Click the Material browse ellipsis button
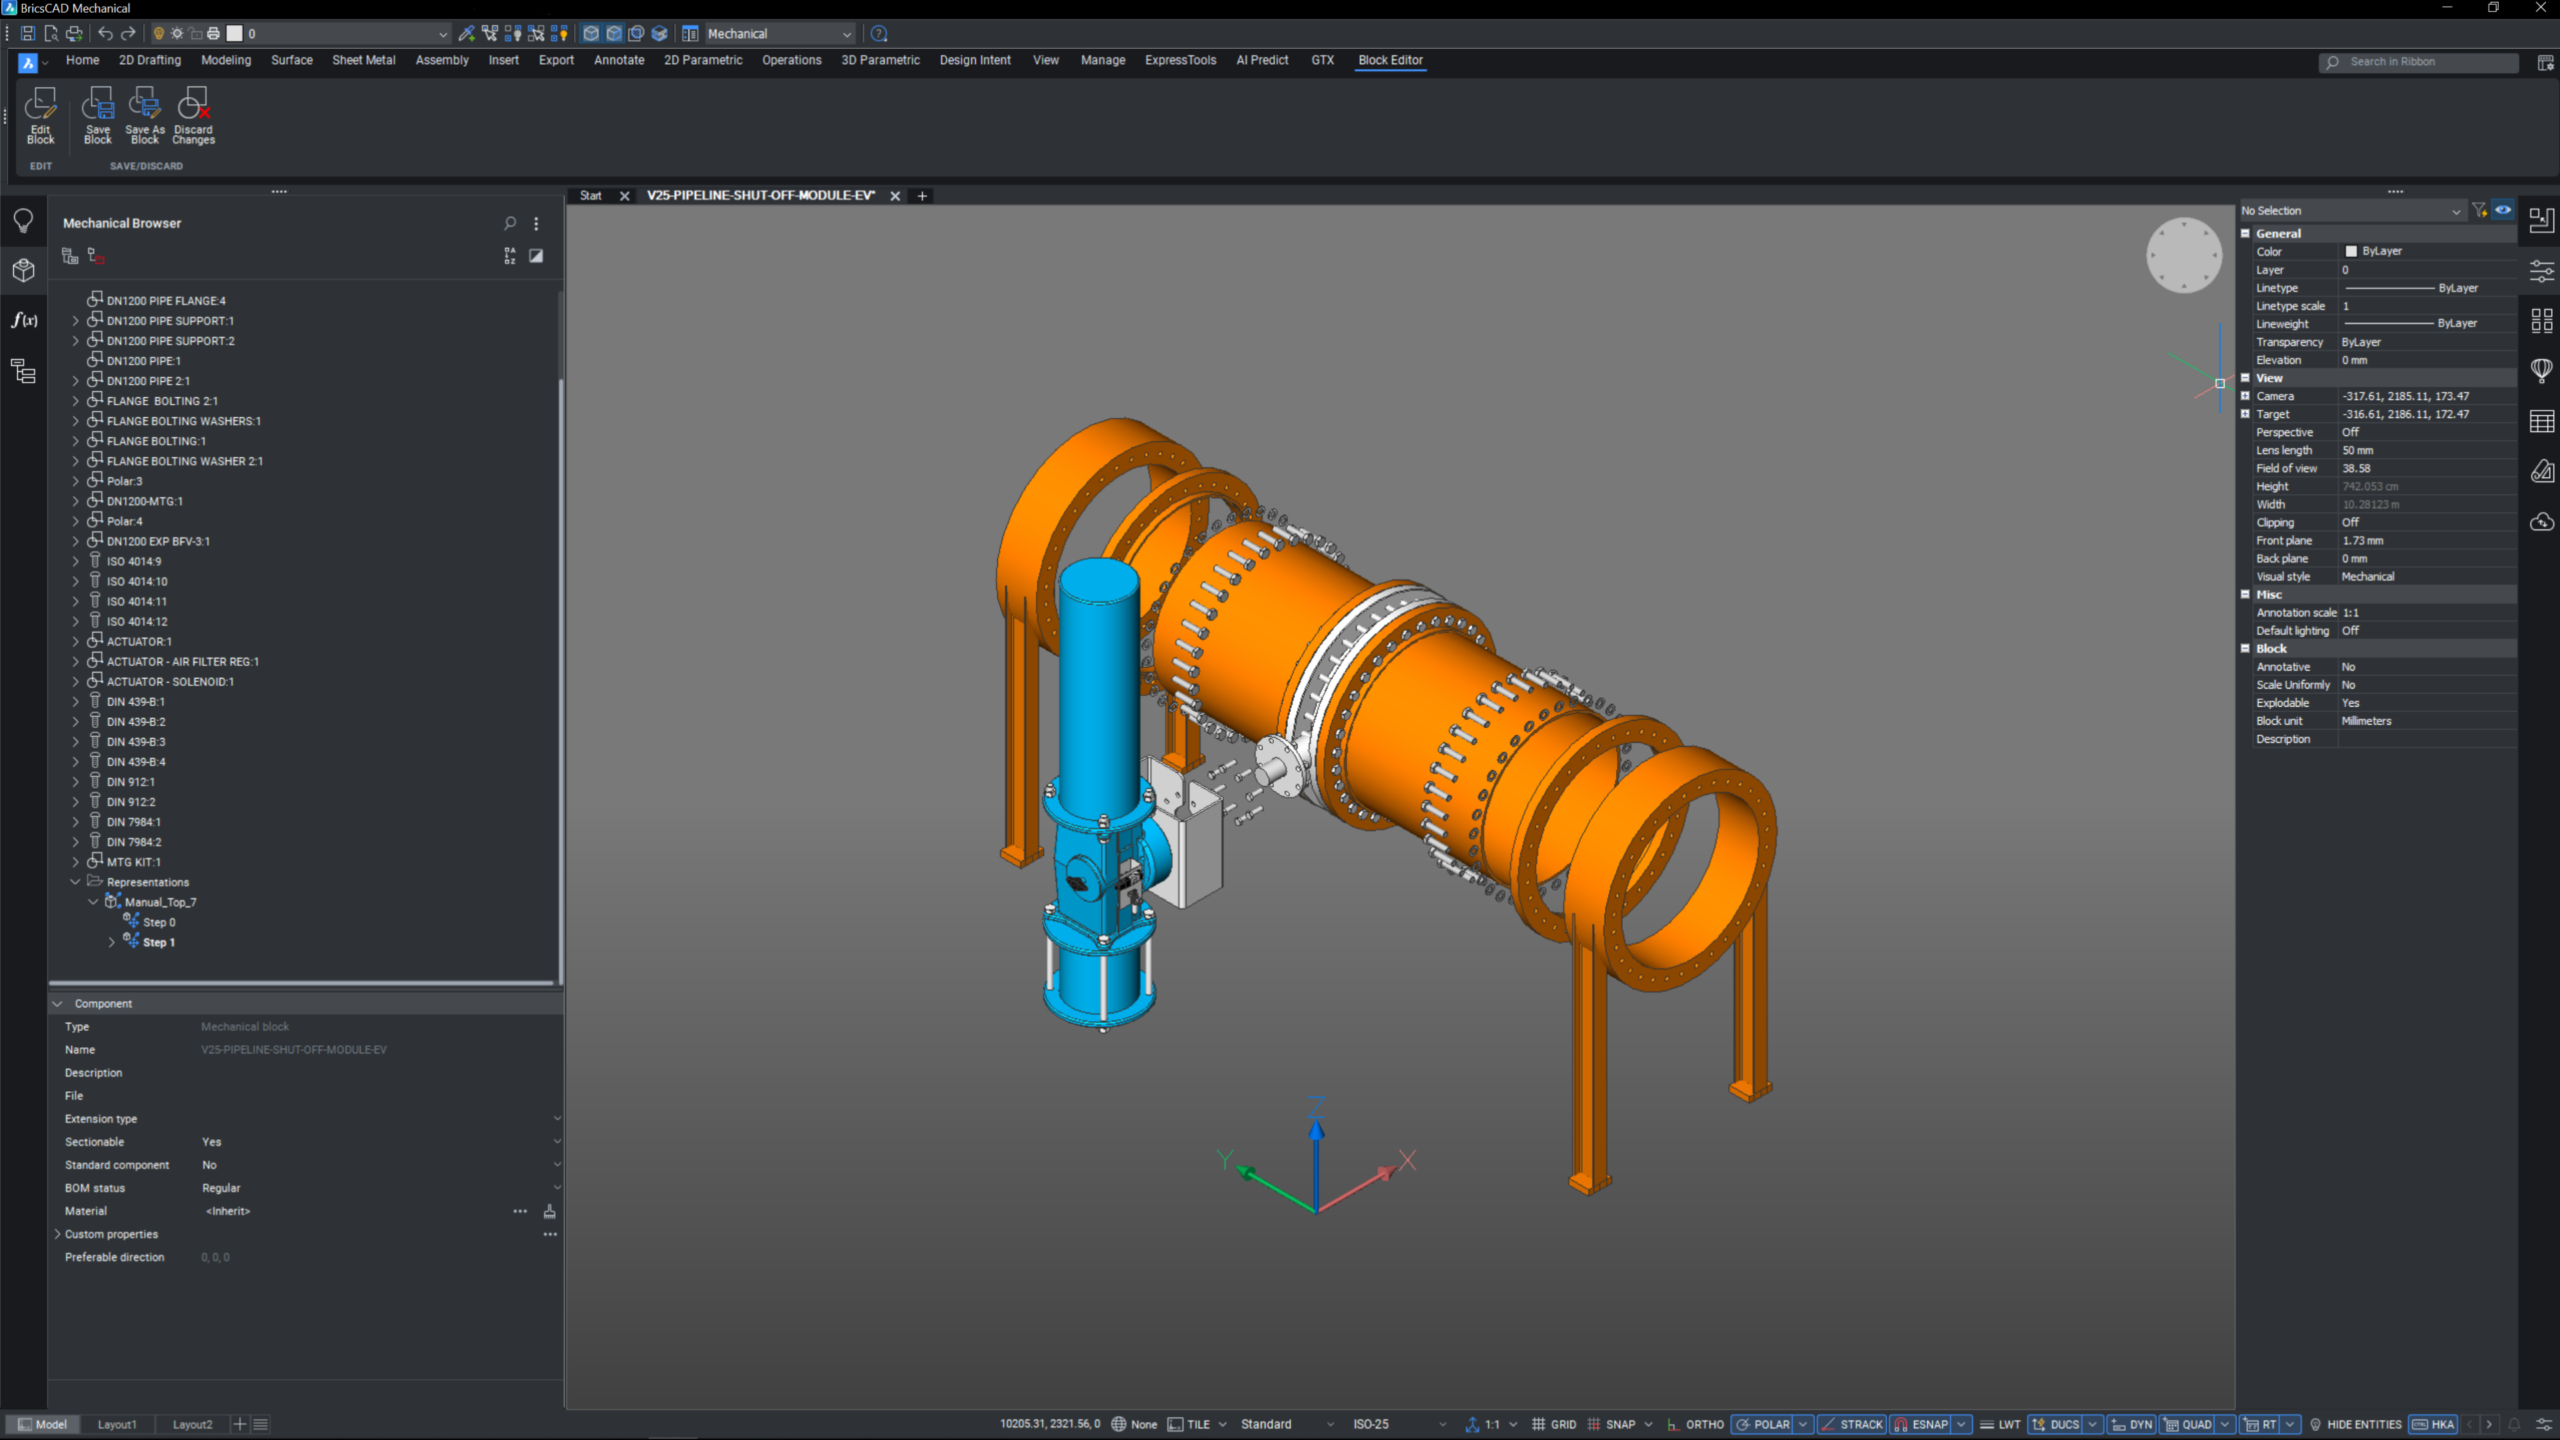This screenshot has width=2560, height=1440. click(x=519, y=1211)
